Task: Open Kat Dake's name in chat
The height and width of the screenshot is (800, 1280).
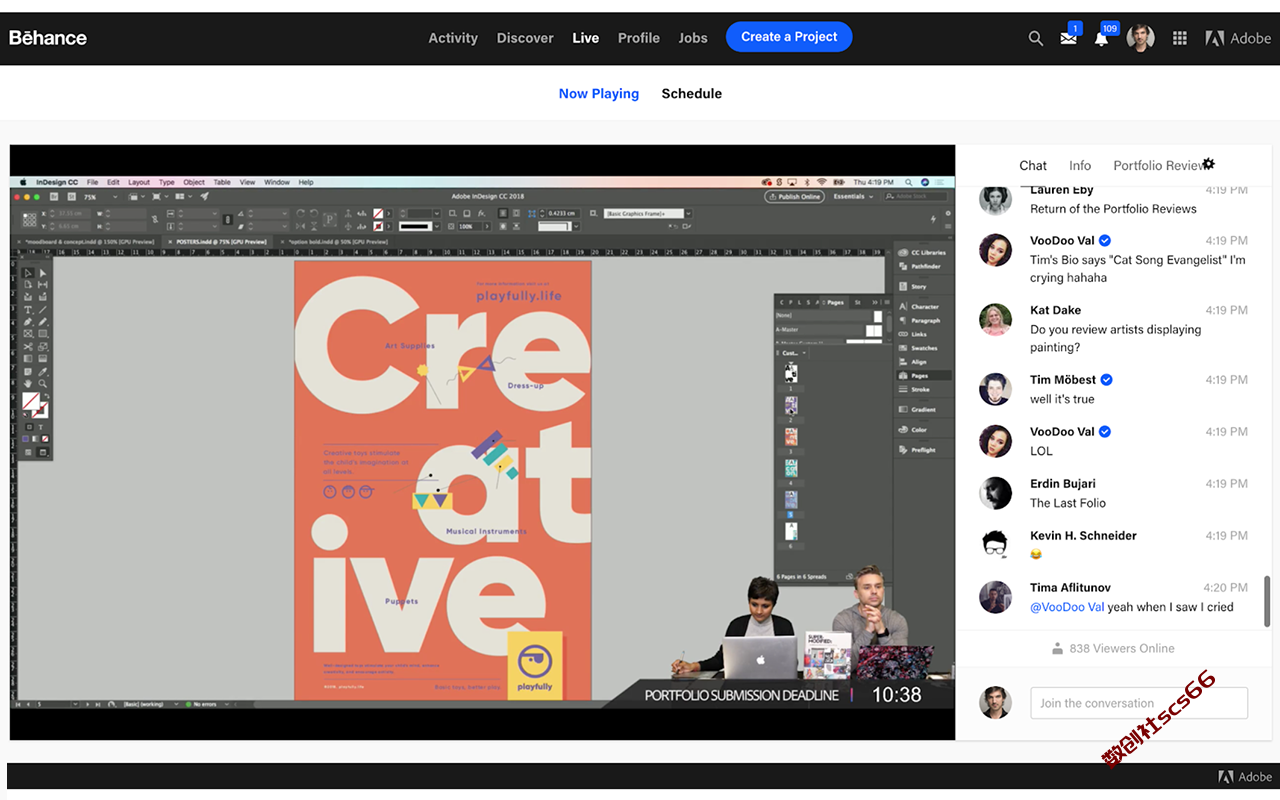Action: (1055, 310)
